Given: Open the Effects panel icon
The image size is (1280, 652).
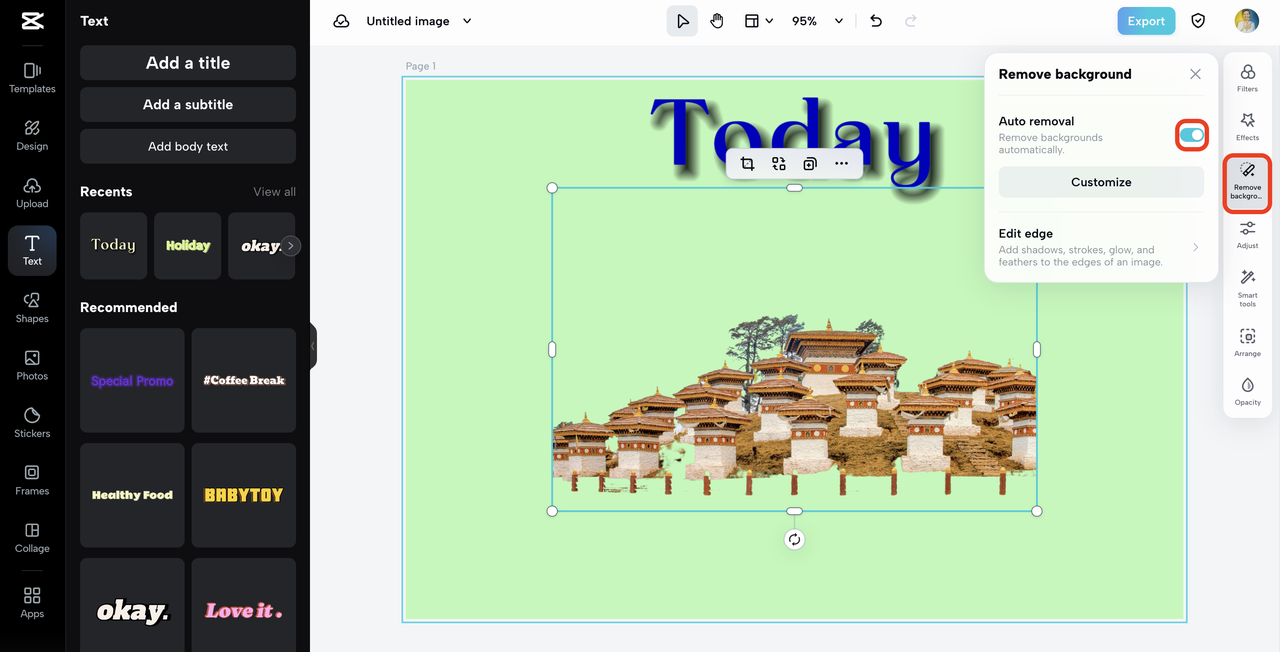Looking at the screenshot, I should coord(1247,127).
